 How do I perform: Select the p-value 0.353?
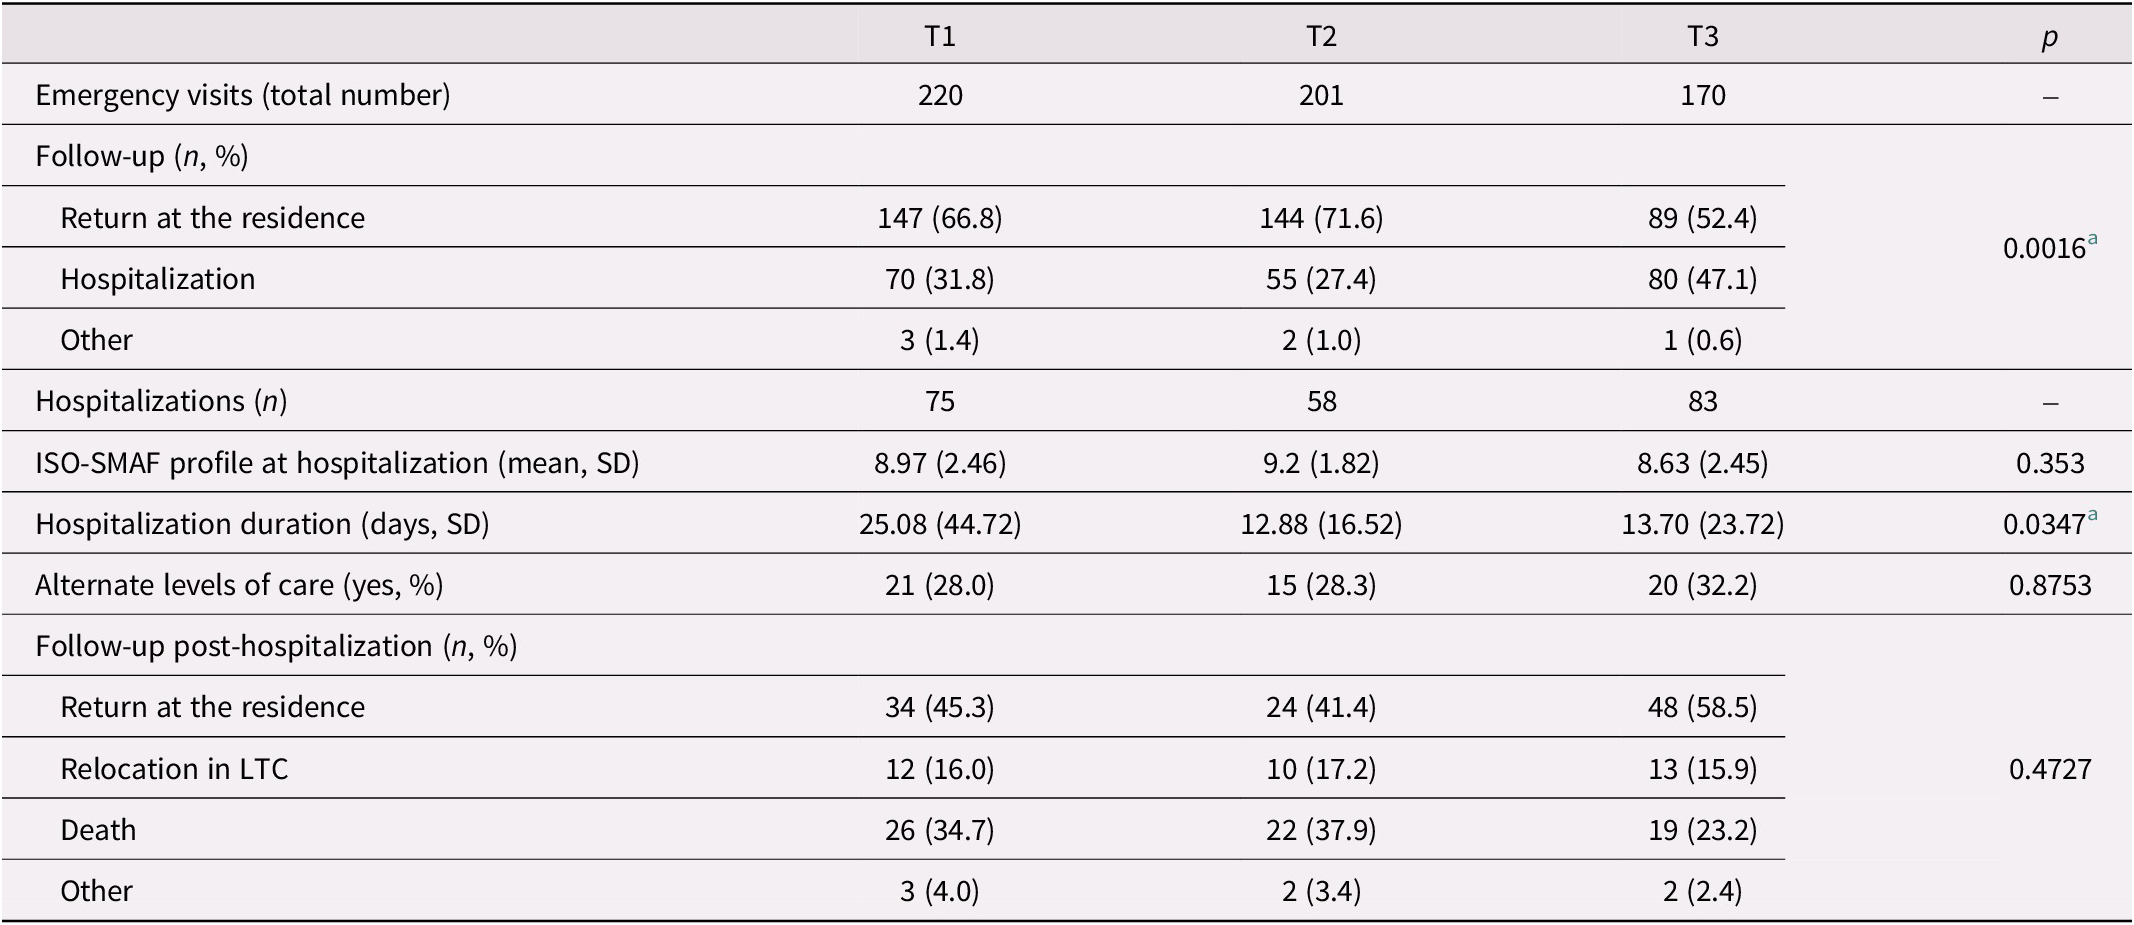coord(2050,463)
